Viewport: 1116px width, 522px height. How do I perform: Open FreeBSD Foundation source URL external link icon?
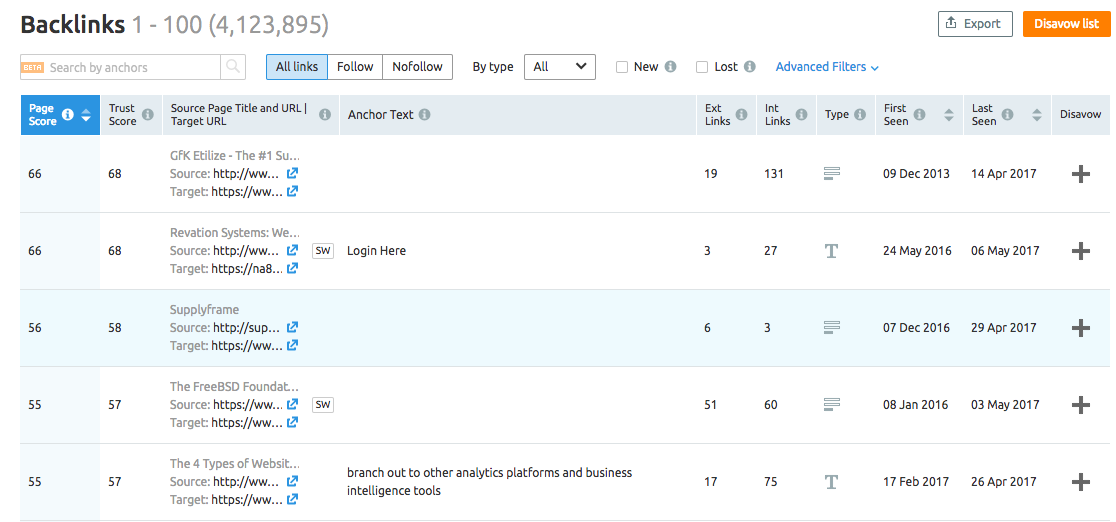(x=292, y=404)
